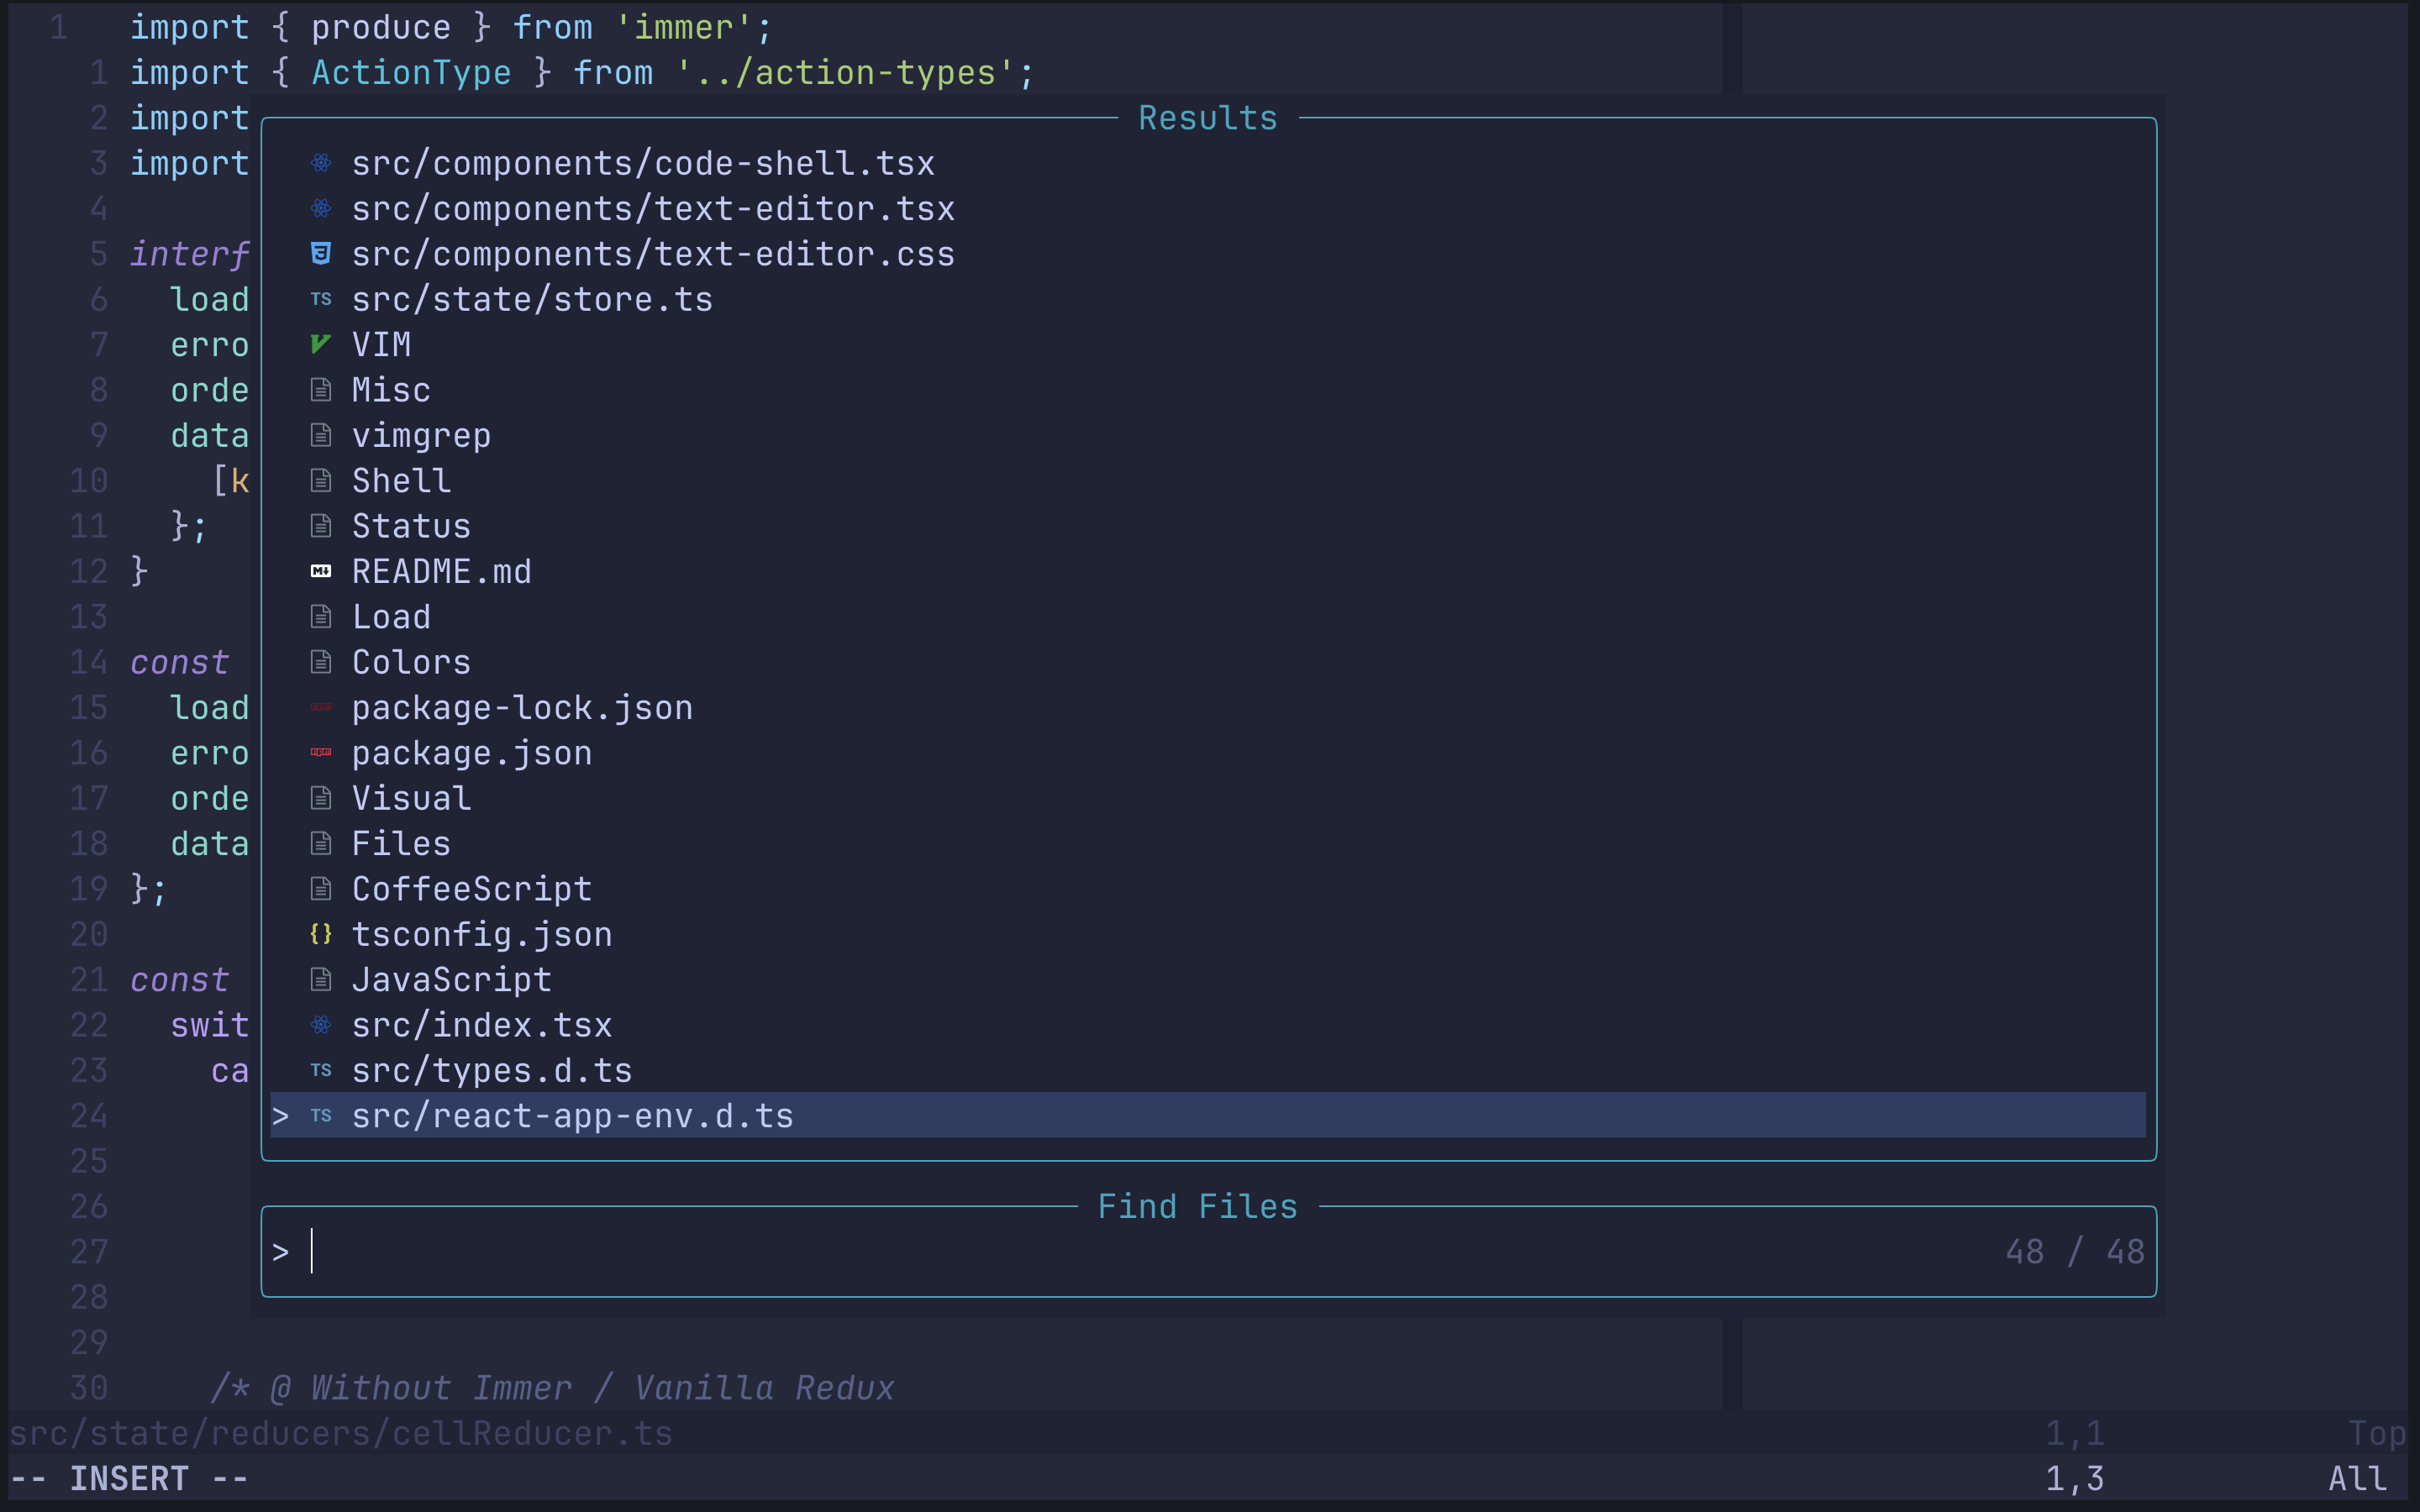Click the selection caret beside react-app-env.d.ts

(x=281, y=1116)
